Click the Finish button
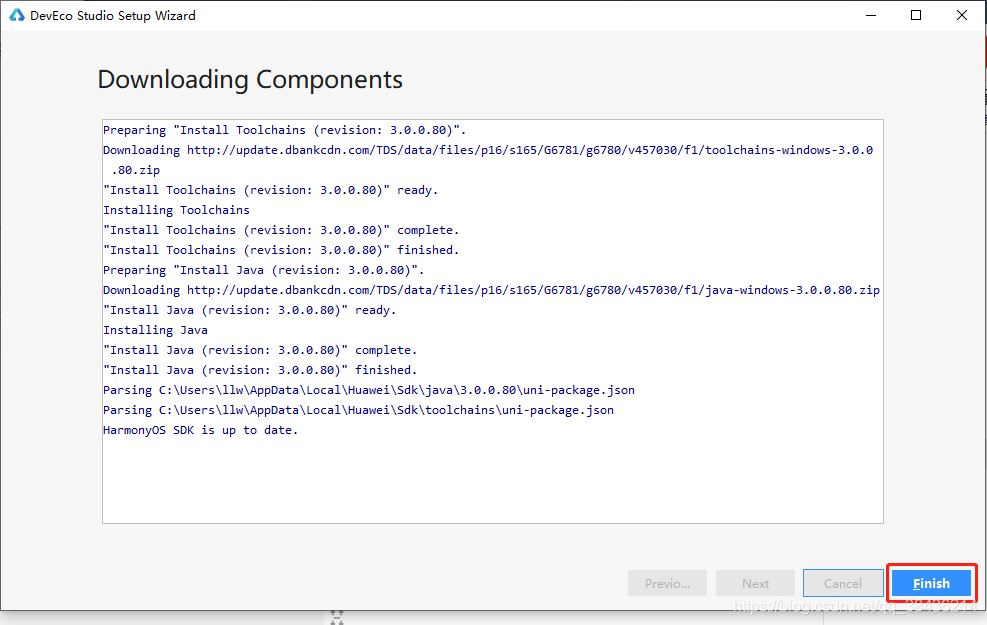Image resolution: width=987 pixels, height=625 pixels. pyautogui.click(x=931, y=583)
